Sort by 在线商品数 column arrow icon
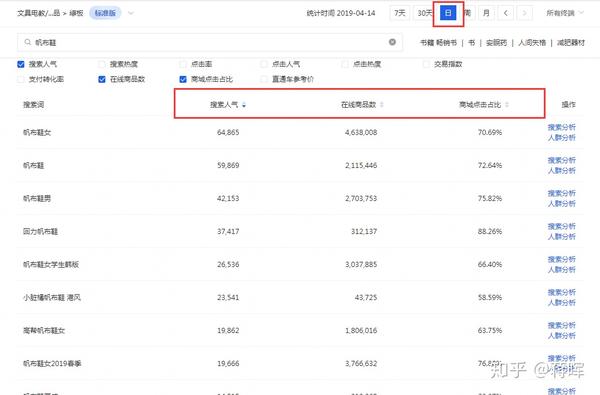 click(382, 104)
